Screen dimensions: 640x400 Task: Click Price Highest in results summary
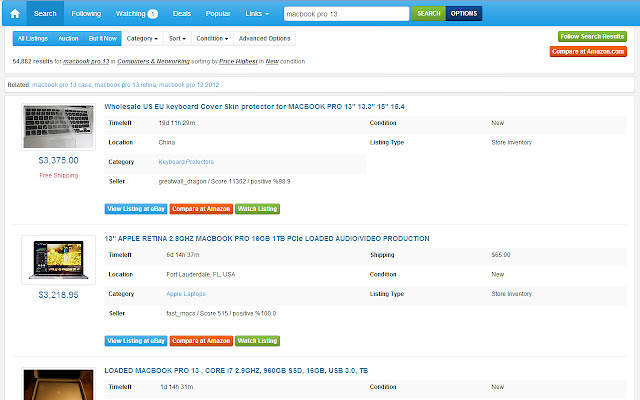[x=238, y=62]
